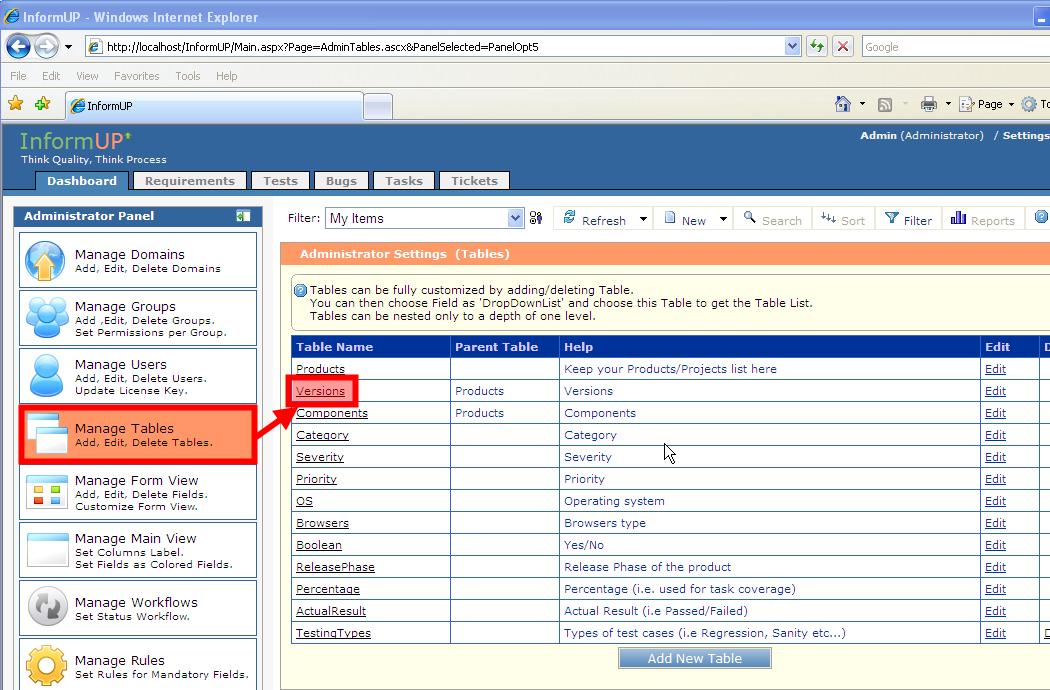This screenshot has height=690, width=1050.
Task: Click the Add New Table button
Action: pyautogui.click(x=695, y=658)
